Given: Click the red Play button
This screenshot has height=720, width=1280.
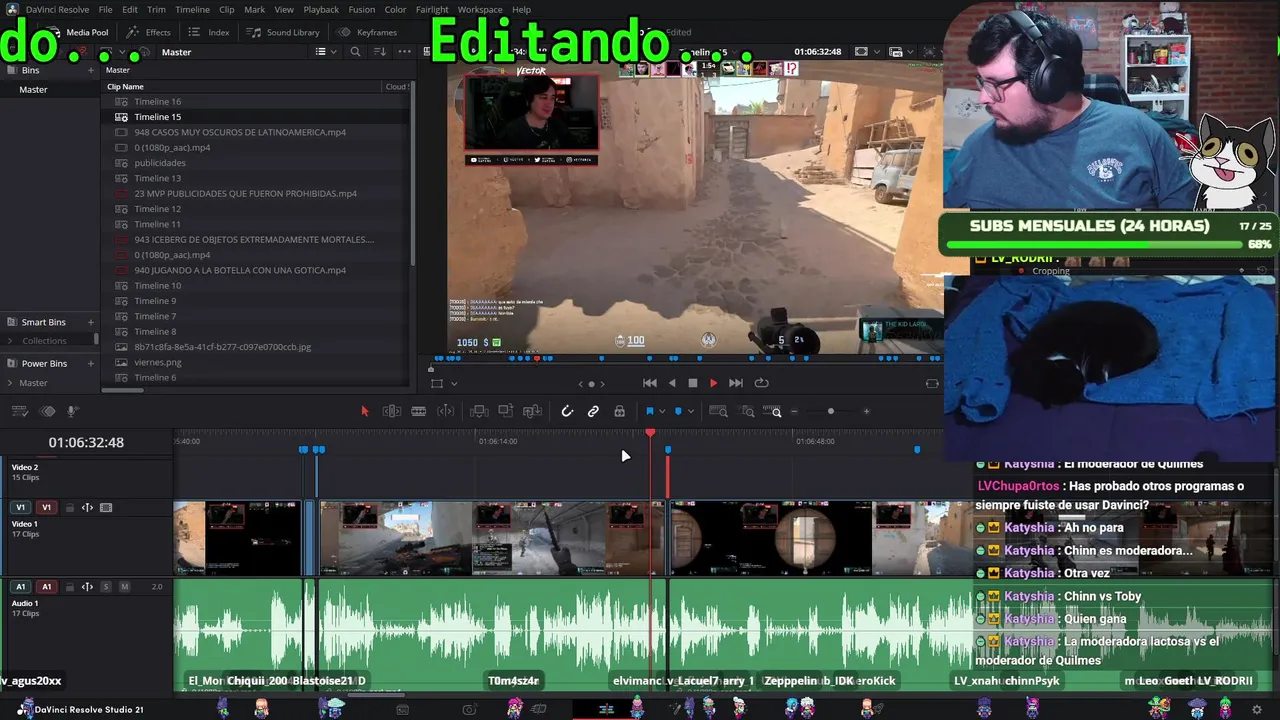Looking at the screenshot, I should 713,383.
